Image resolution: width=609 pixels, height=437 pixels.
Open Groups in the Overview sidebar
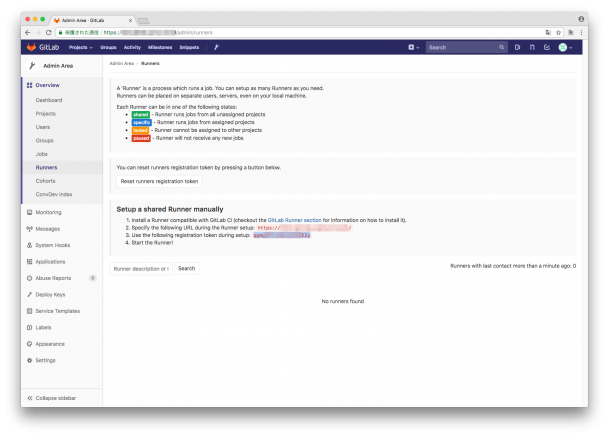(x=45, y=140)
